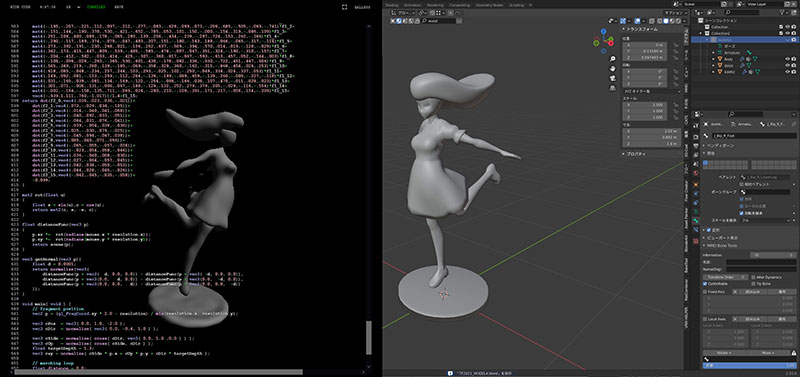Switch to the Compositing workspace tab

[460, 5]
